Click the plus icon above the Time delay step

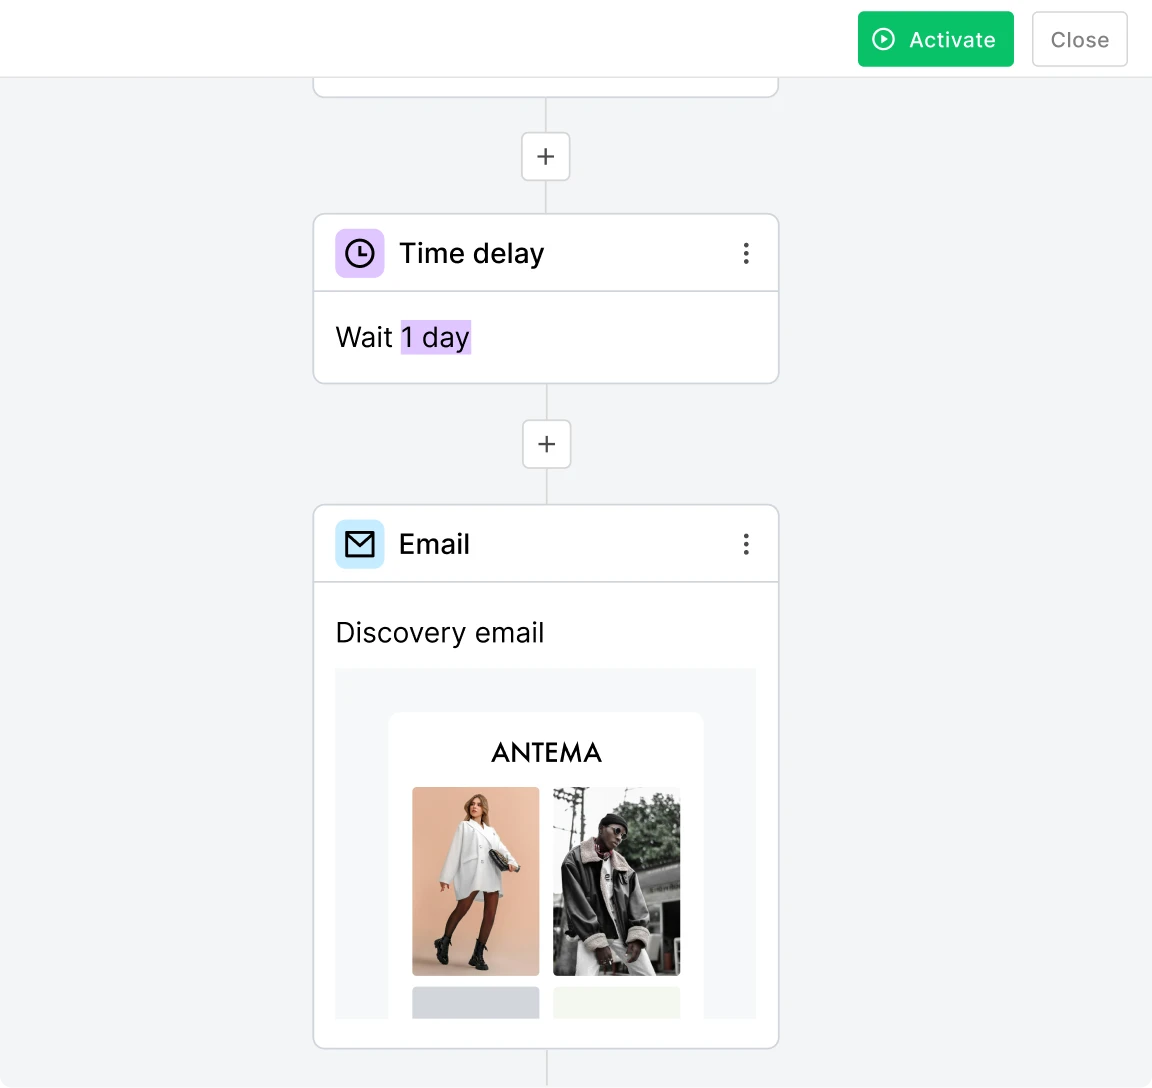pyautogui.click(x=545, y=156)
